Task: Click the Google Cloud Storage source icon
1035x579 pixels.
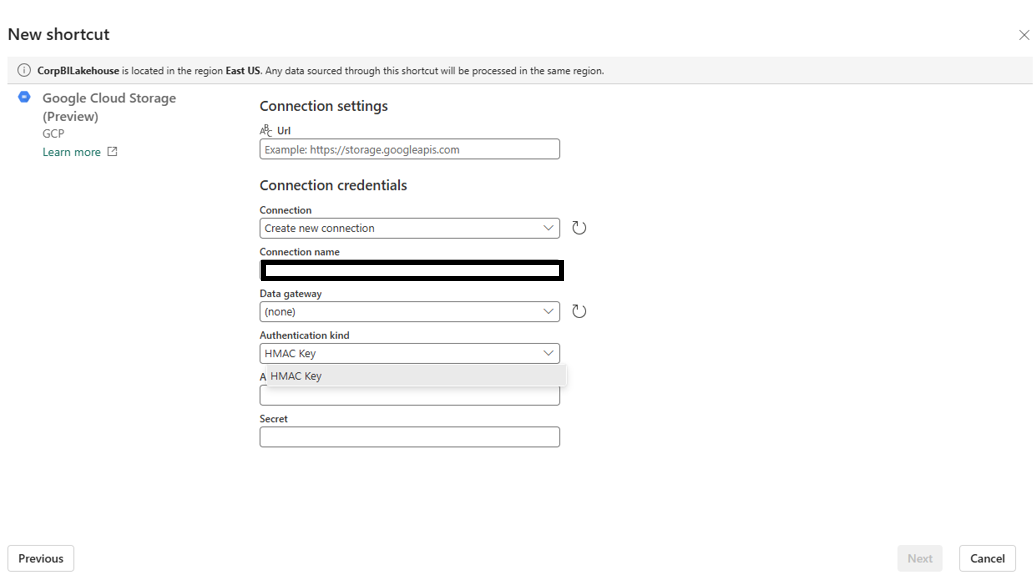Action: pyautogui.click(x=25, y=98)
